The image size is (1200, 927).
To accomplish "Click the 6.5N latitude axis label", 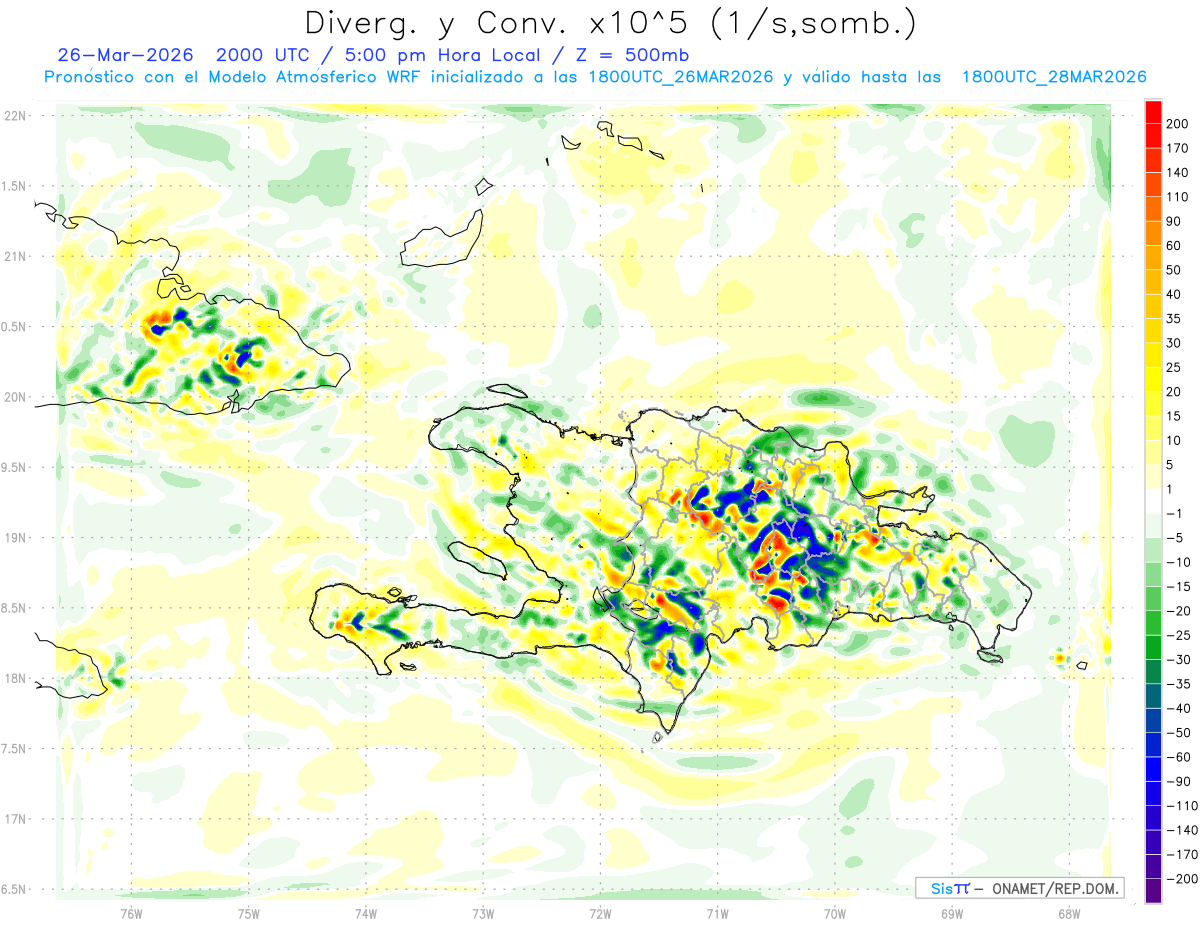I will pos(14,889).
